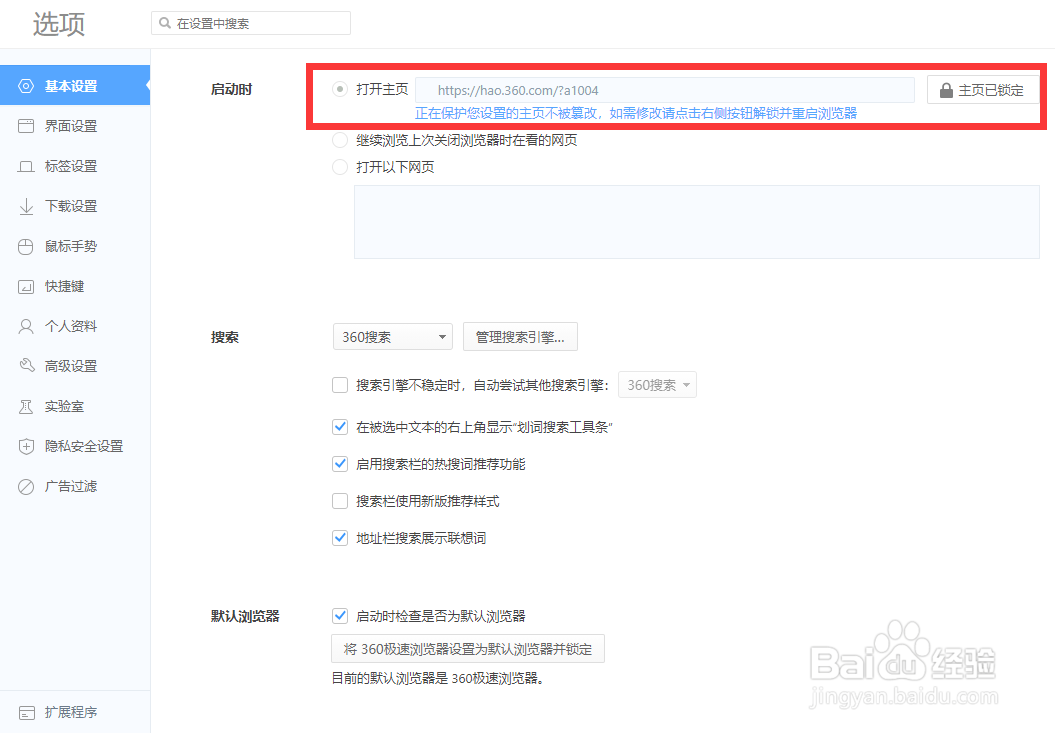Click 管理搜索引擎... button
The height and width of the screenshot is (733, 1055).
[520, 337]
